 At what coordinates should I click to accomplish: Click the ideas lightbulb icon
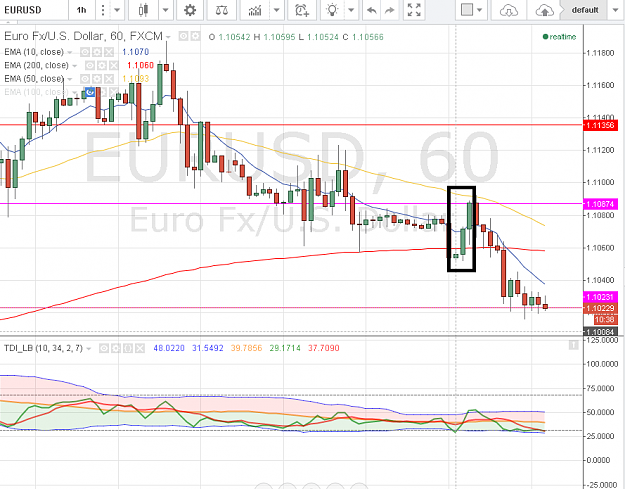pos(332,10)
